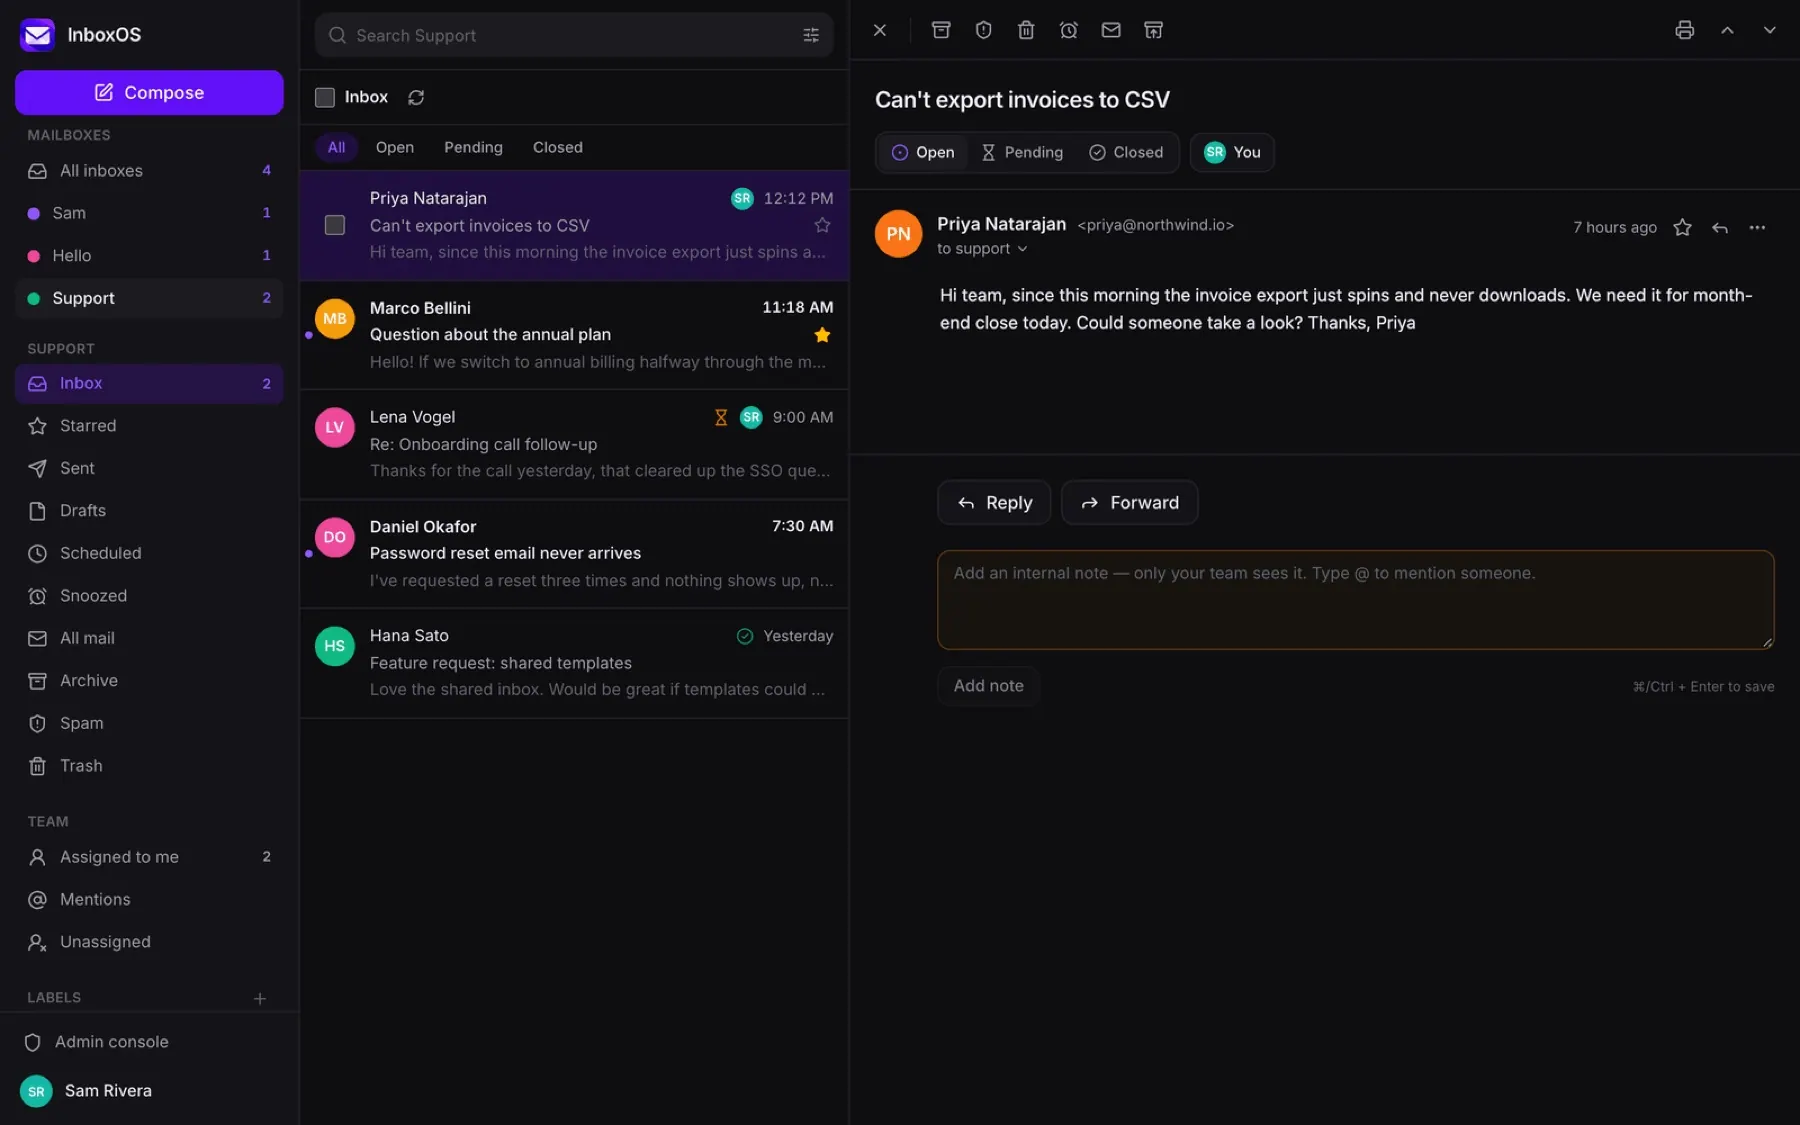Open the Starred folder

point(149,426)
